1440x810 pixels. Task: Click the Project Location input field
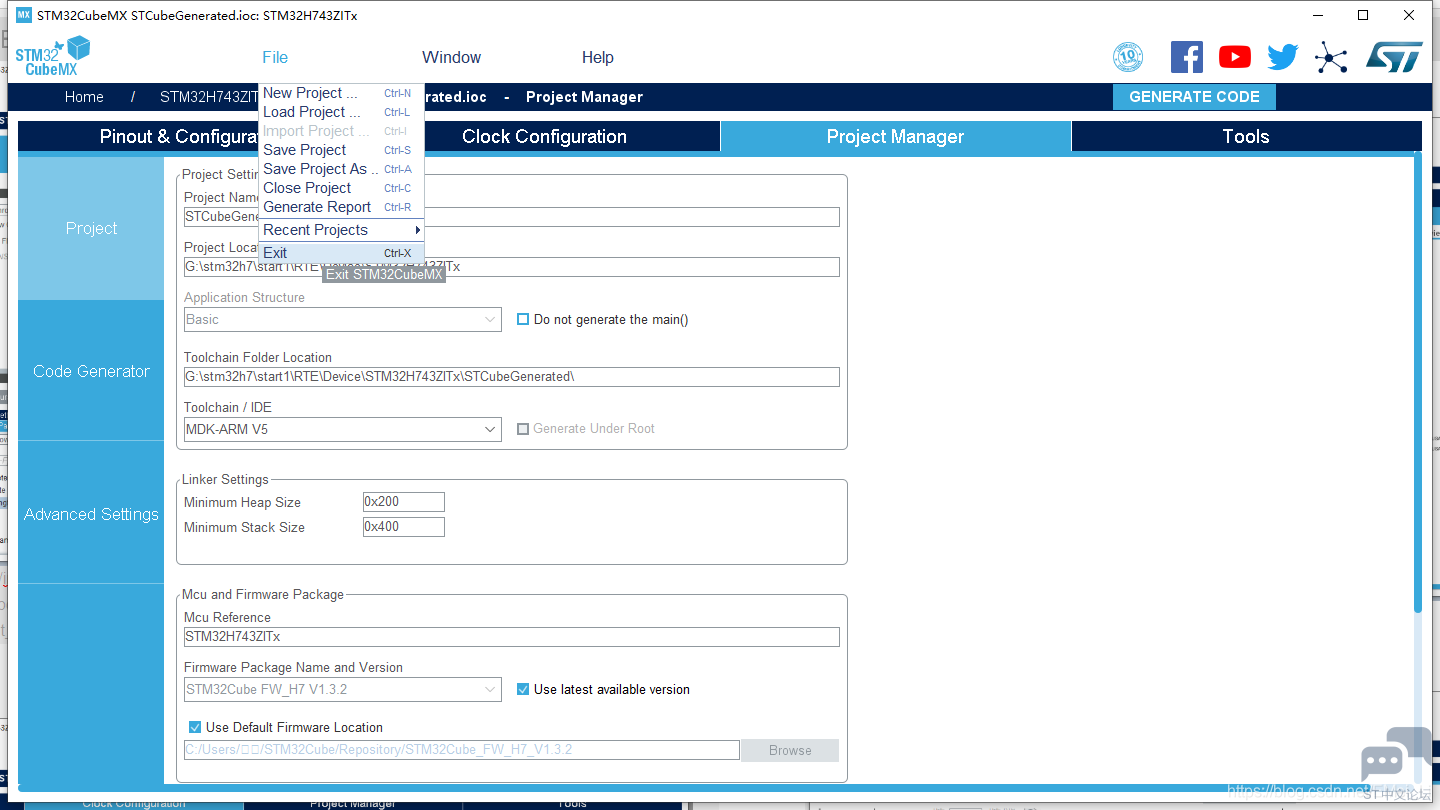click(x=512, y=267)
